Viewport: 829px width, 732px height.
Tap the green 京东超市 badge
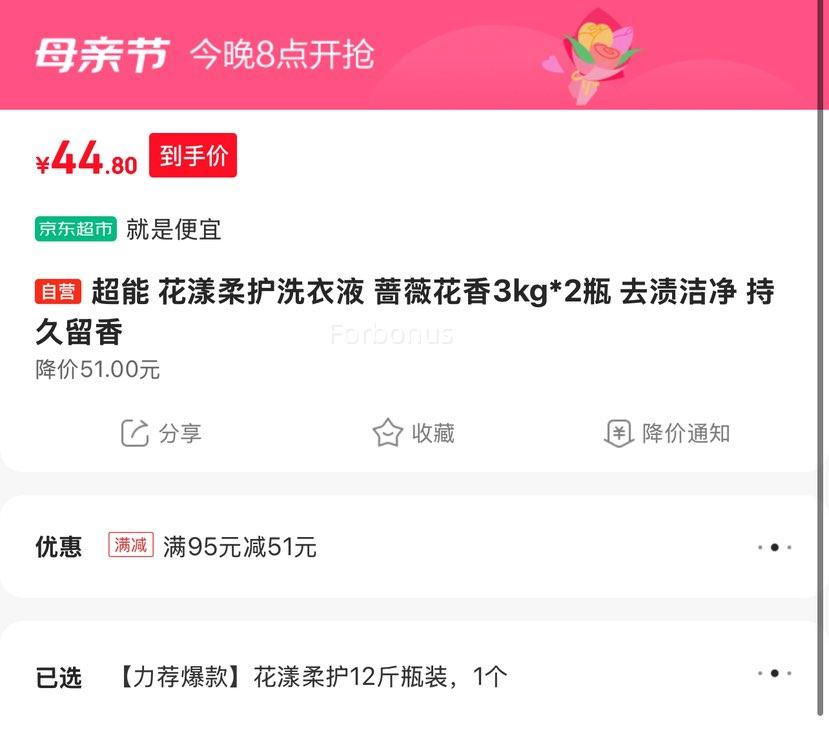76,229
